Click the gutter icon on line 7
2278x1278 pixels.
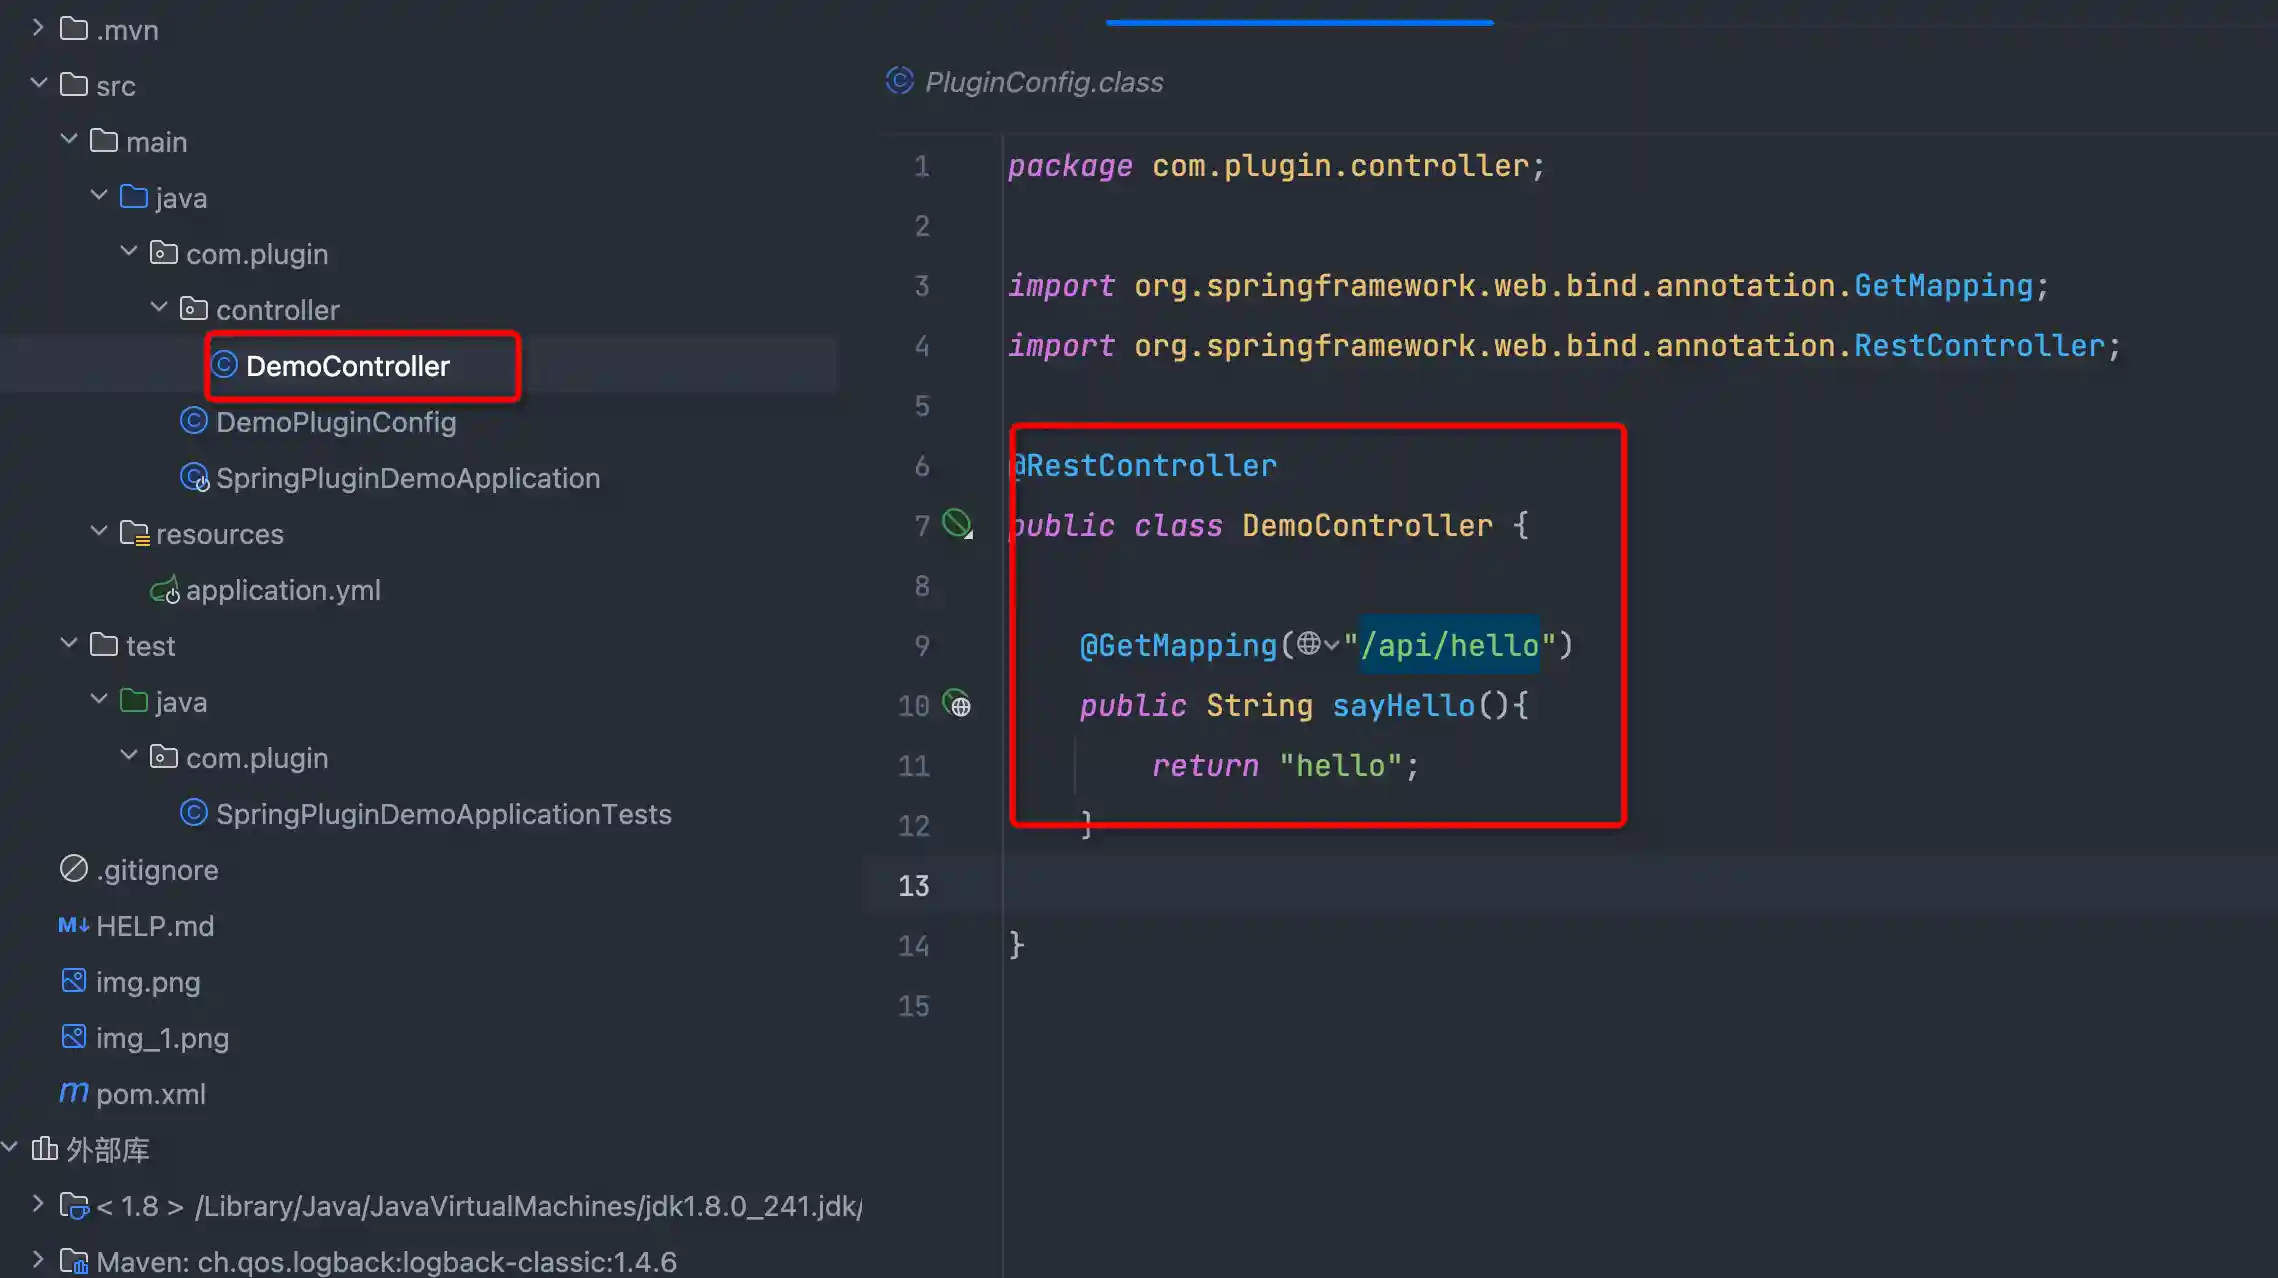coord(957,523)
